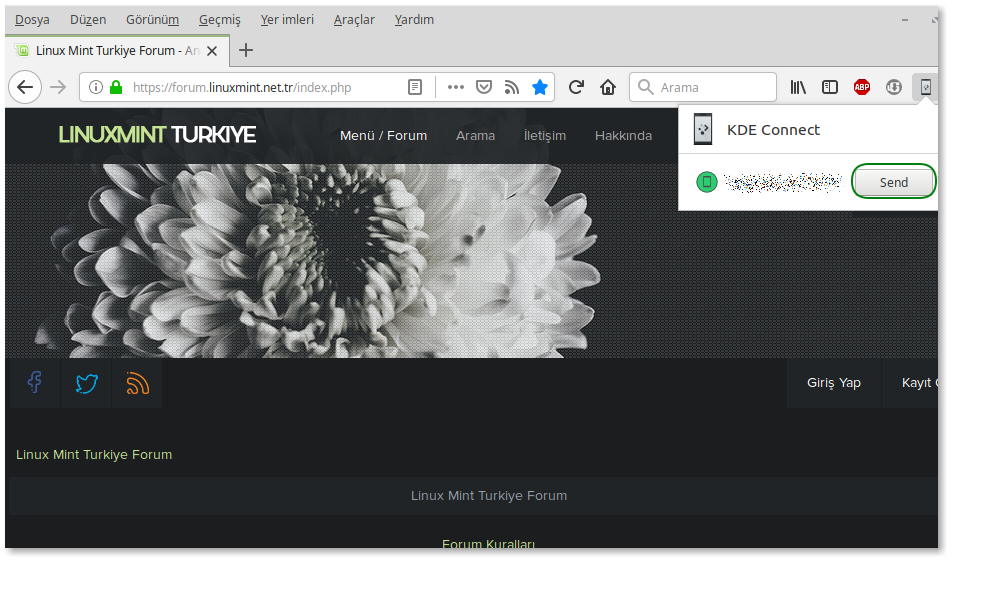The width and height of the screenshot is (993, 603).
Task: Focus the Arama search box
Action: (x=703, y=87)
